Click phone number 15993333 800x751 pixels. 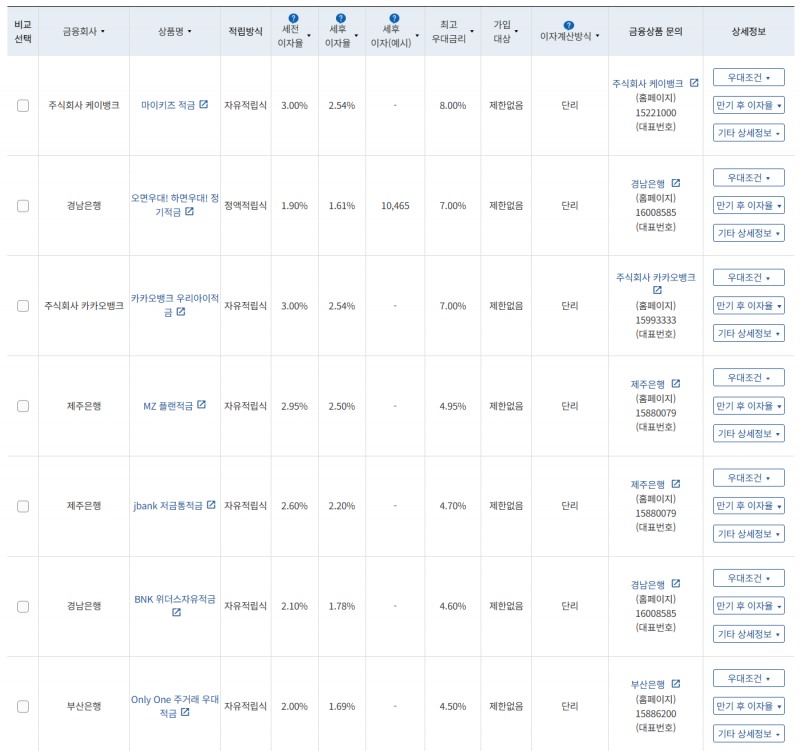(656, 320)
